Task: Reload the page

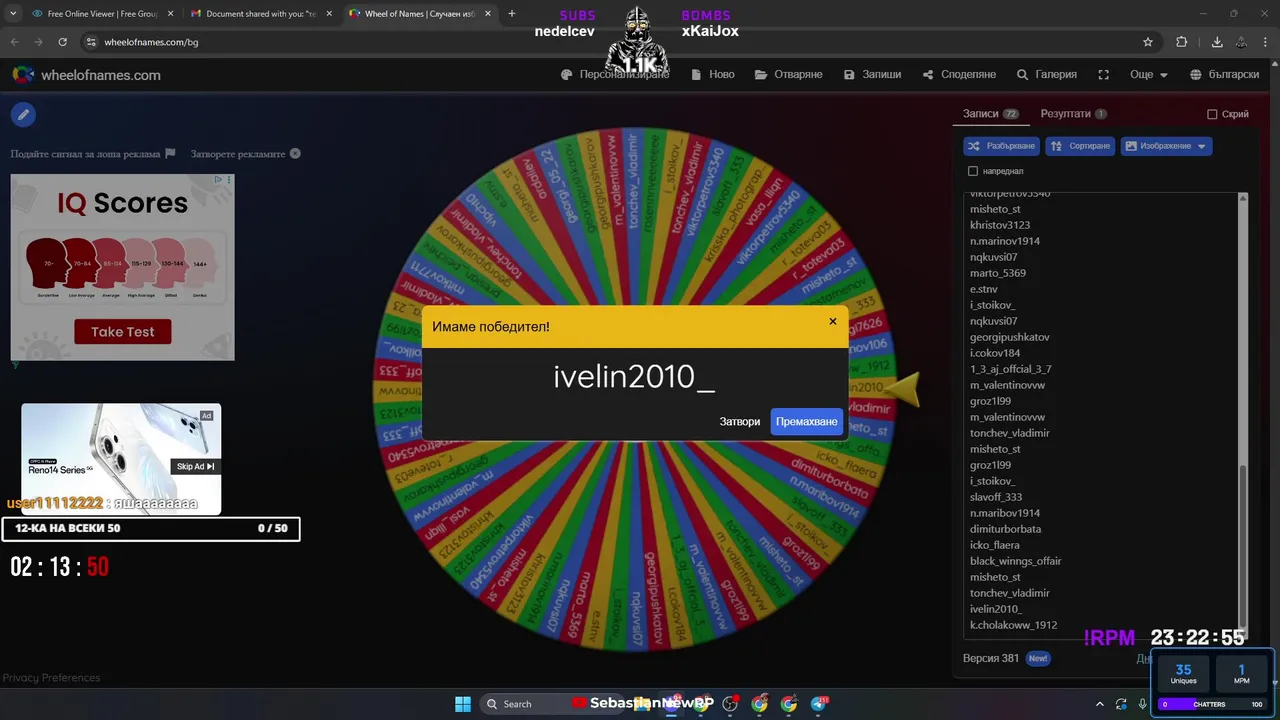Action: click(x=62, y=42)
